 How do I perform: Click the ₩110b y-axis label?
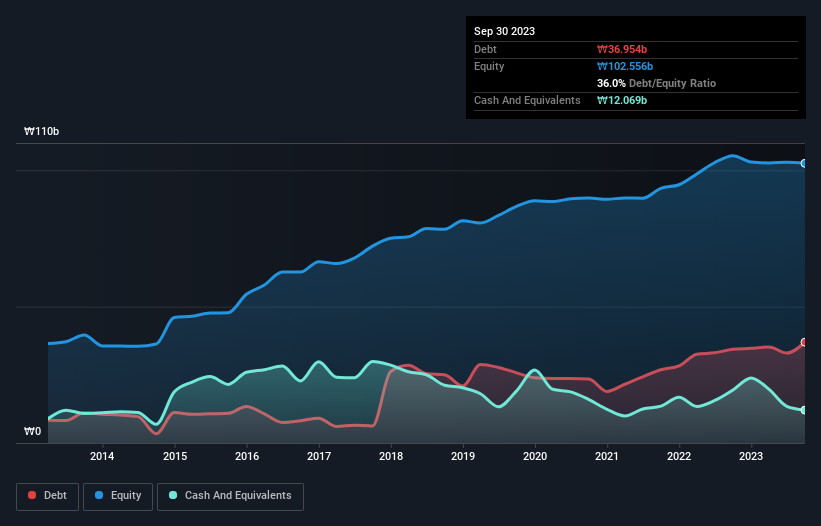41,131
